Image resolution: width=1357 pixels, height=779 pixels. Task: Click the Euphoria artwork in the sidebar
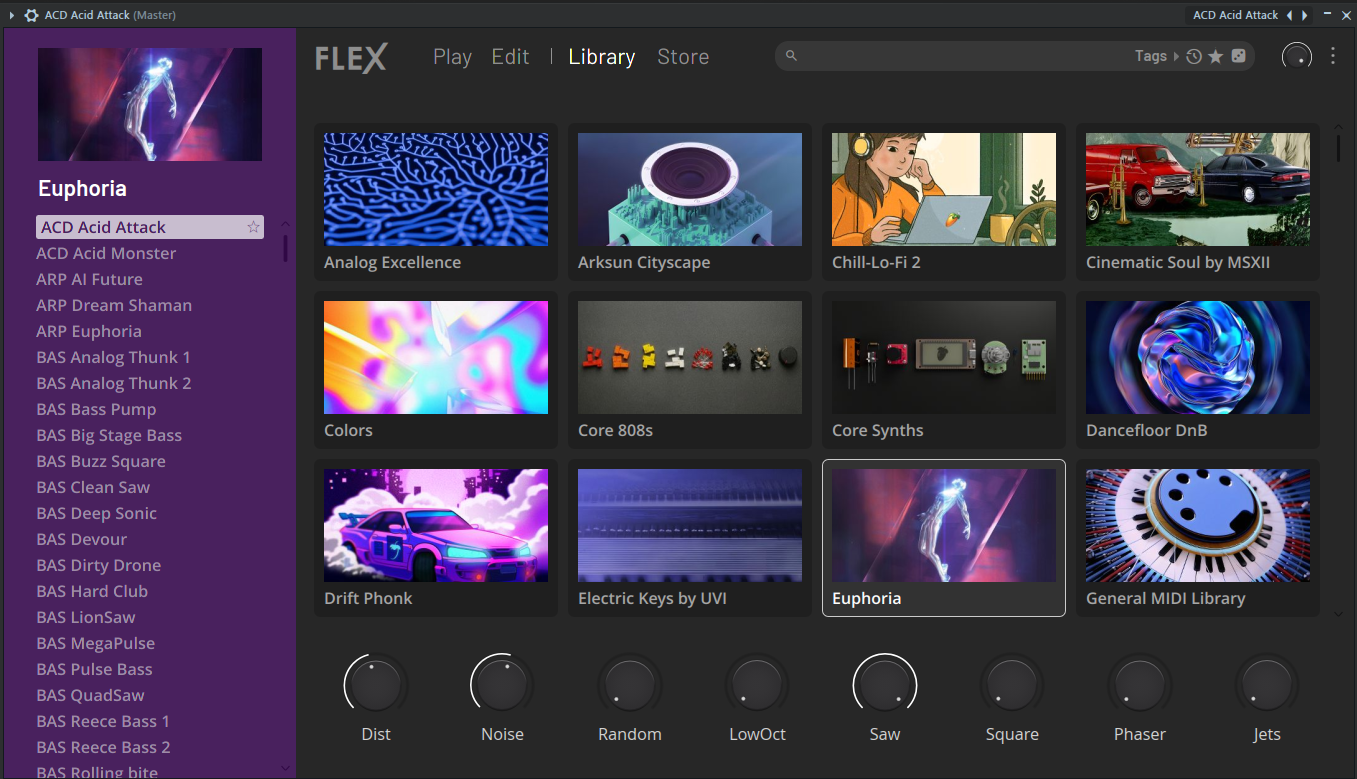[150, 105]
